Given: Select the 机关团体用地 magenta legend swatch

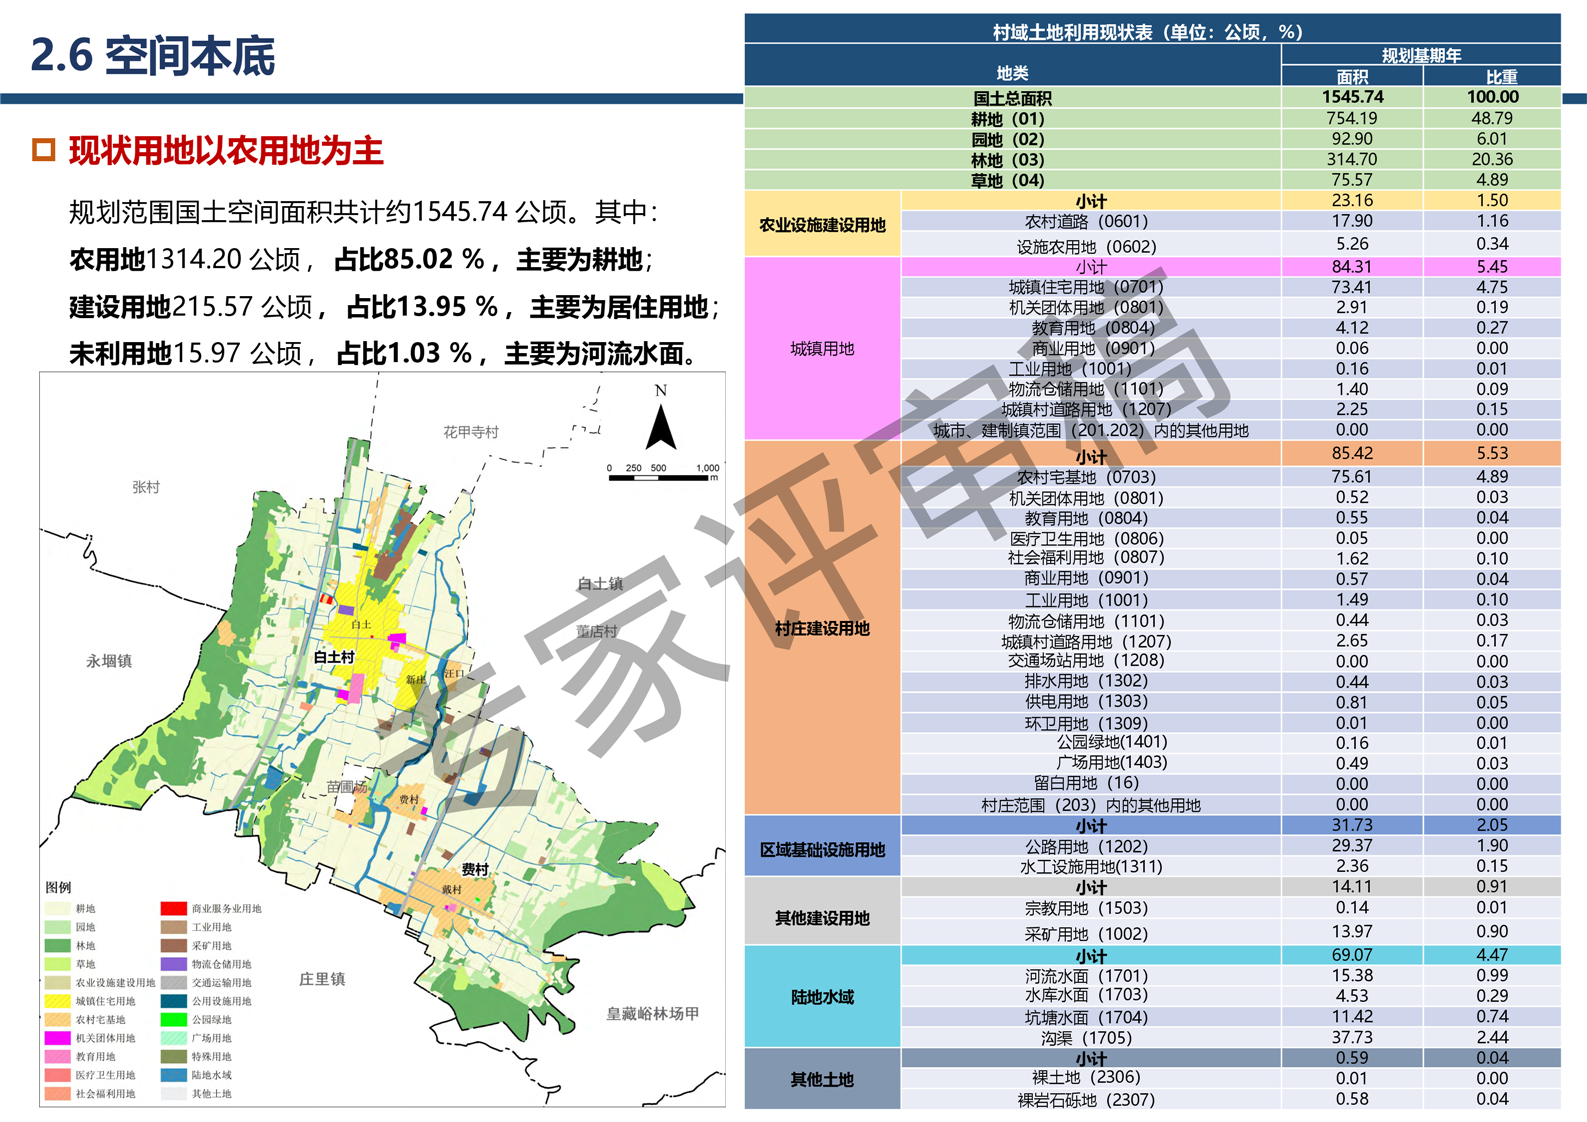Looking at the screenshot, I should 57,1038.
